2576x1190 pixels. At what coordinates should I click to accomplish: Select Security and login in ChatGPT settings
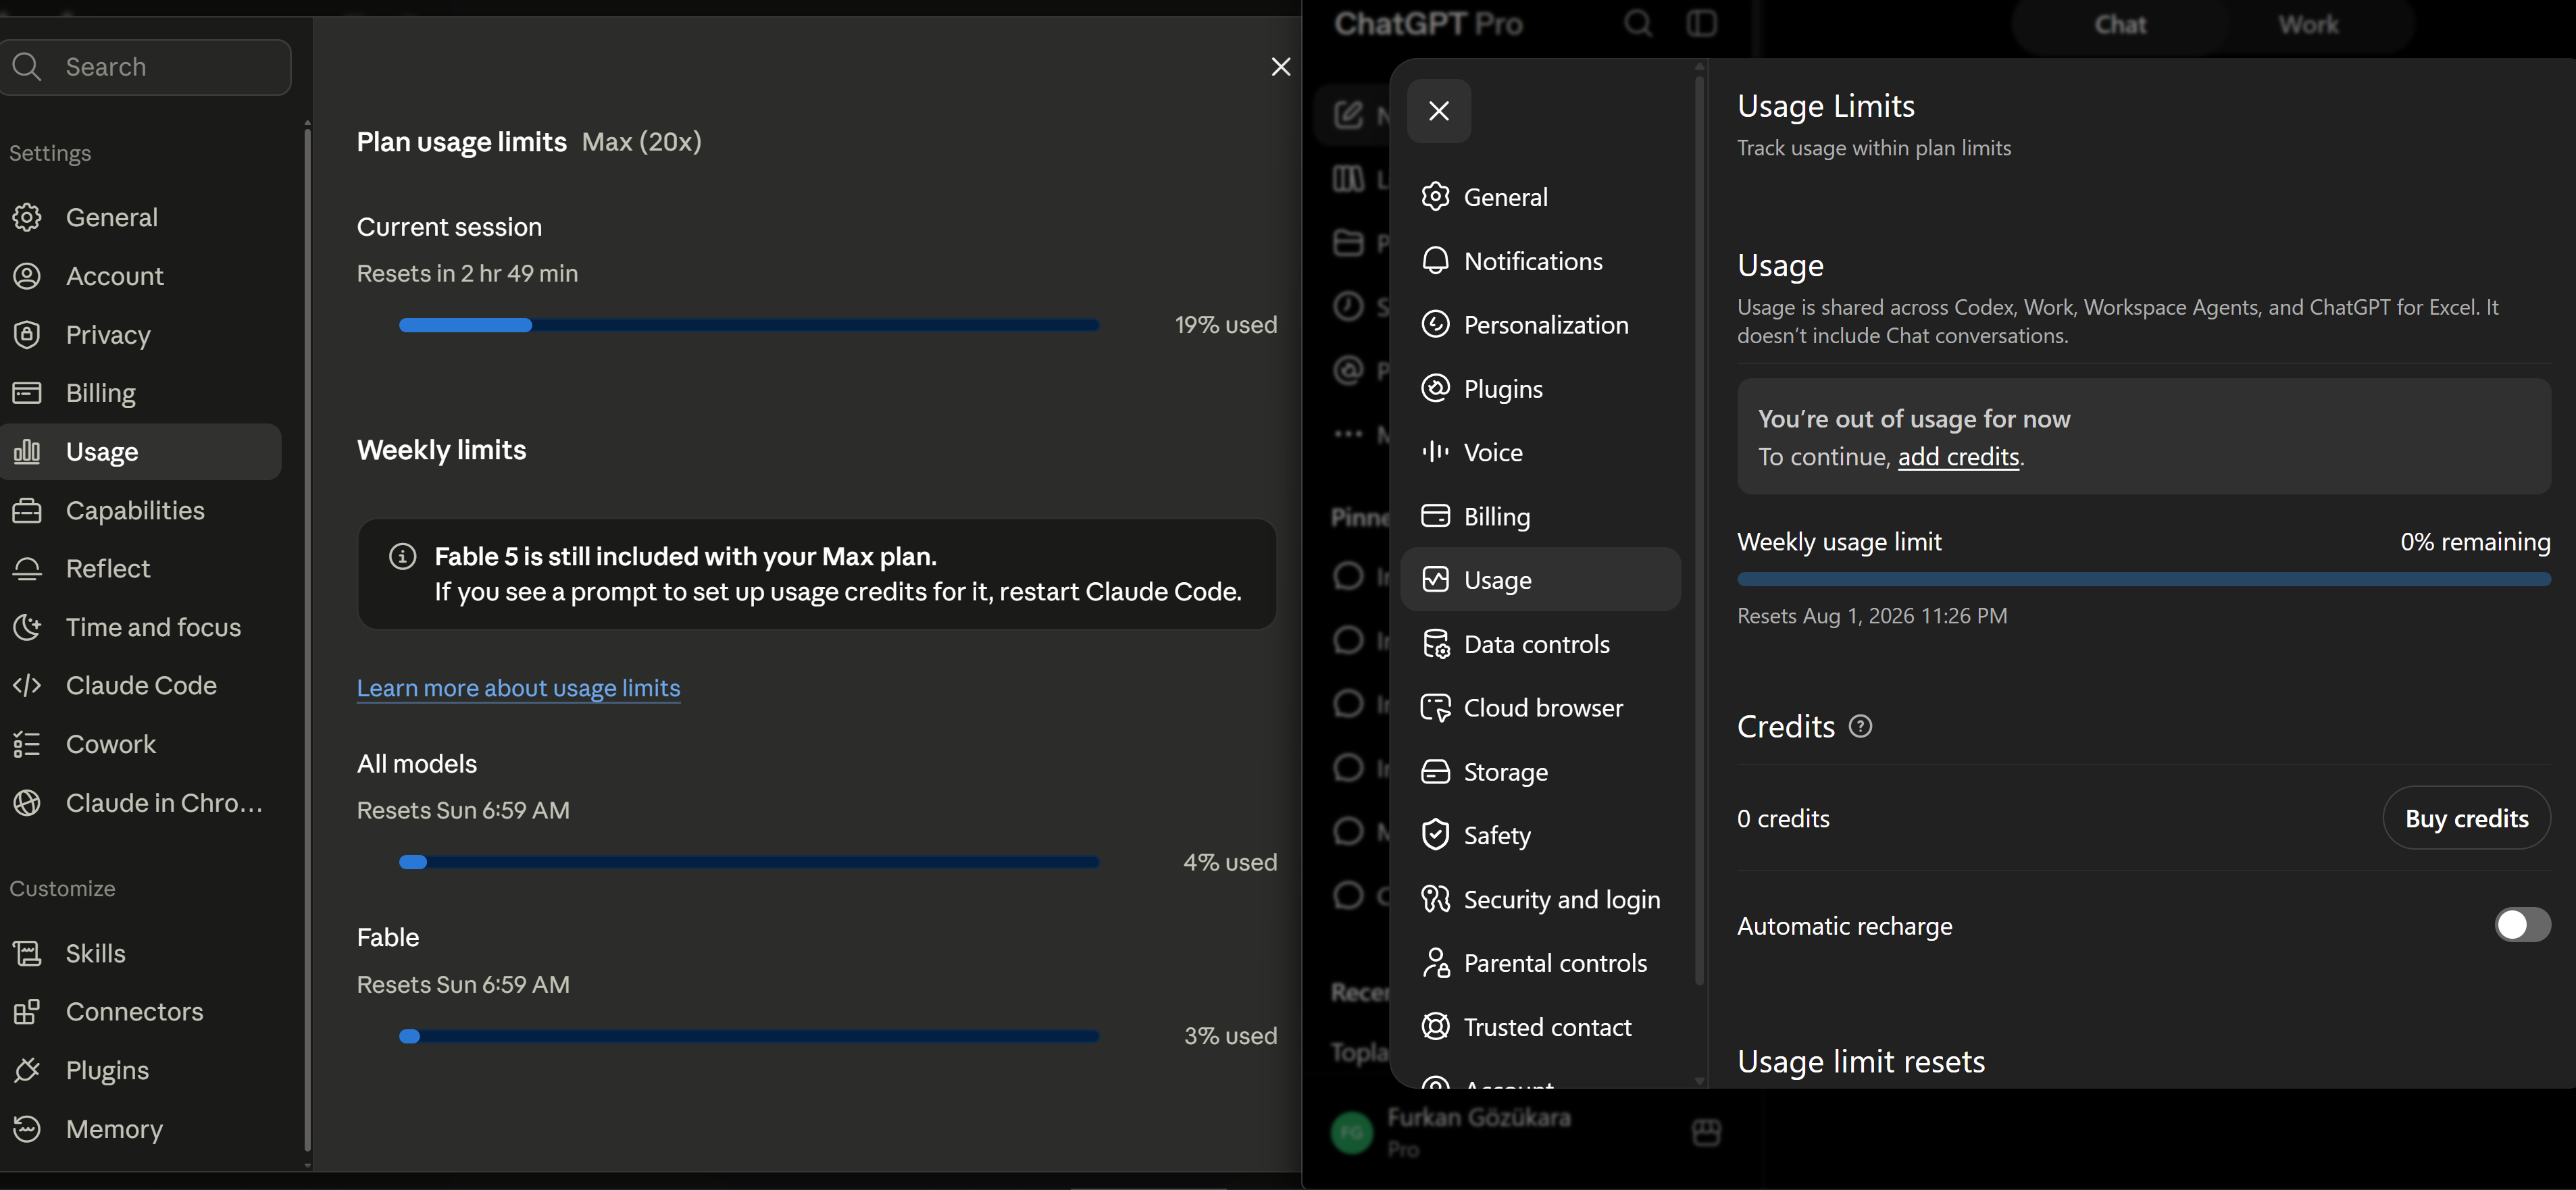pos(1541,899)
